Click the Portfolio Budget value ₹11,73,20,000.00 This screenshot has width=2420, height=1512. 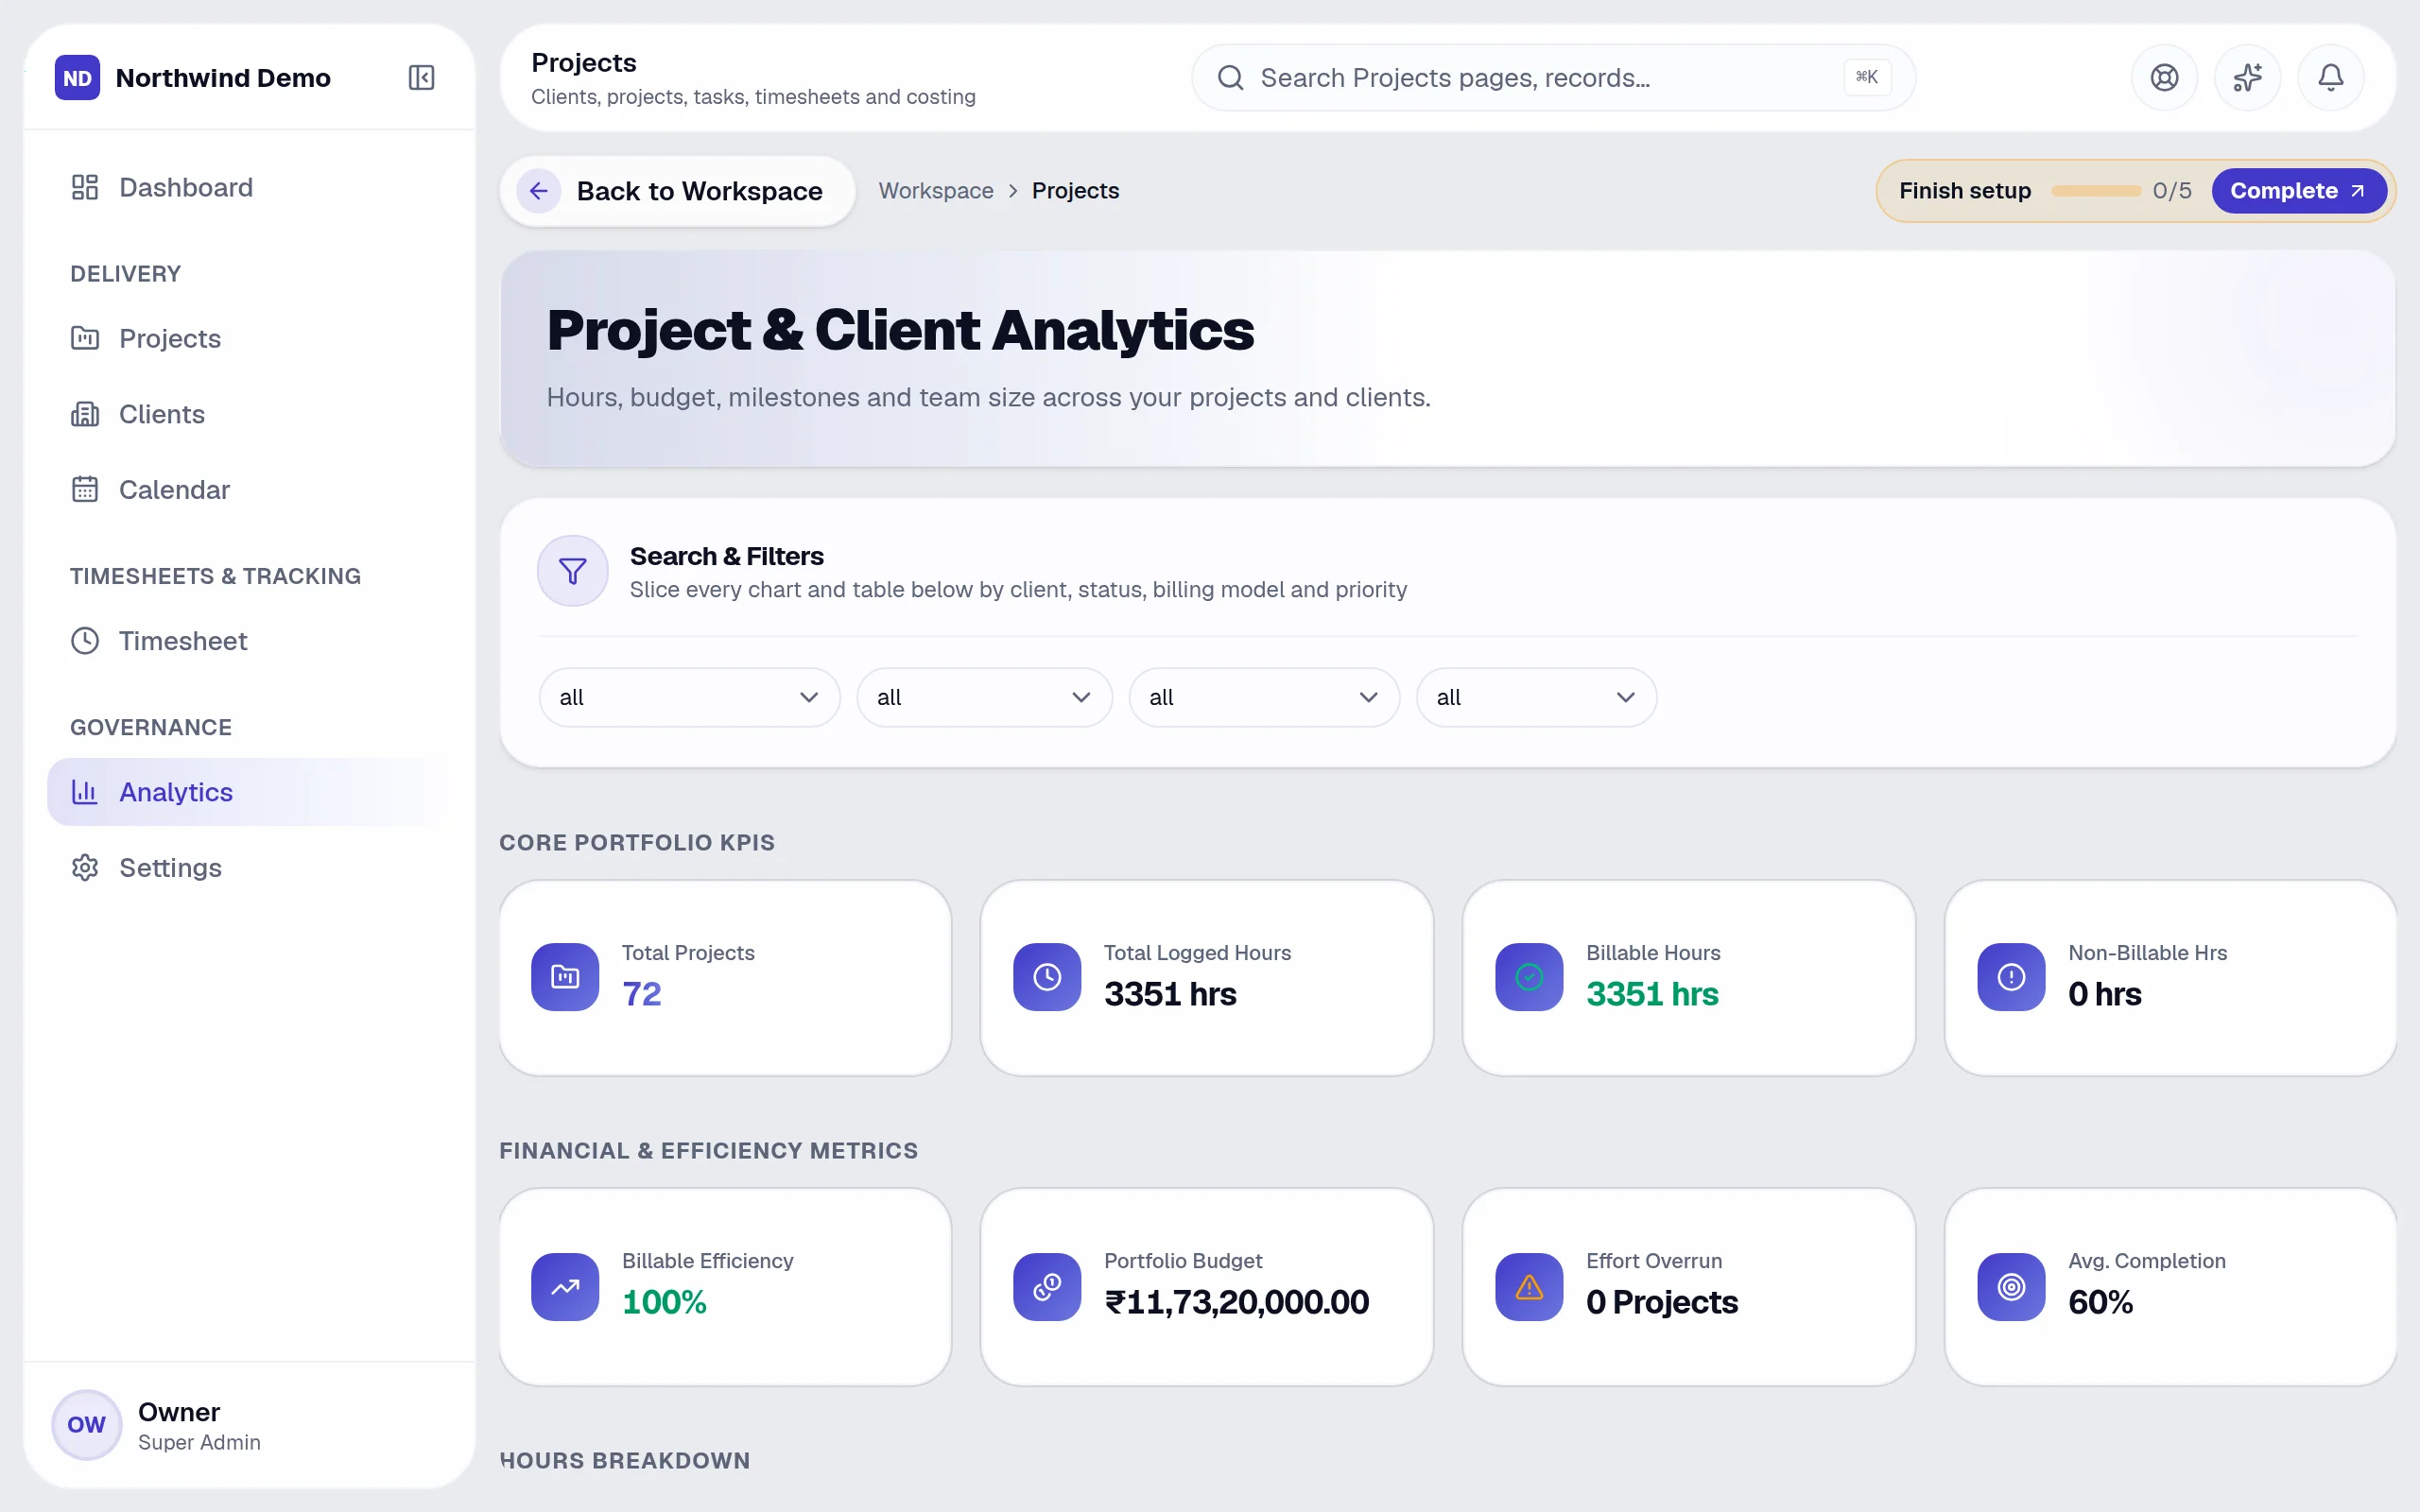(1236, 1302)
